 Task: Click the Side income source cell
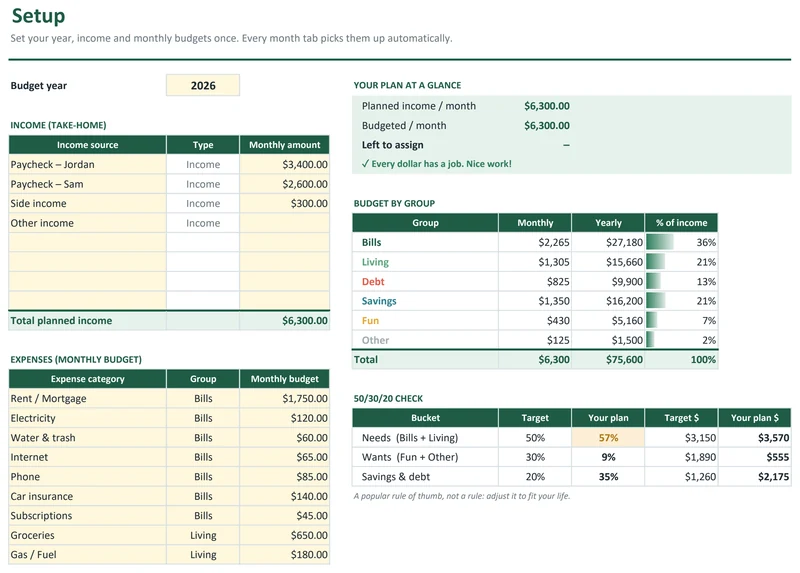pos(87,204)
